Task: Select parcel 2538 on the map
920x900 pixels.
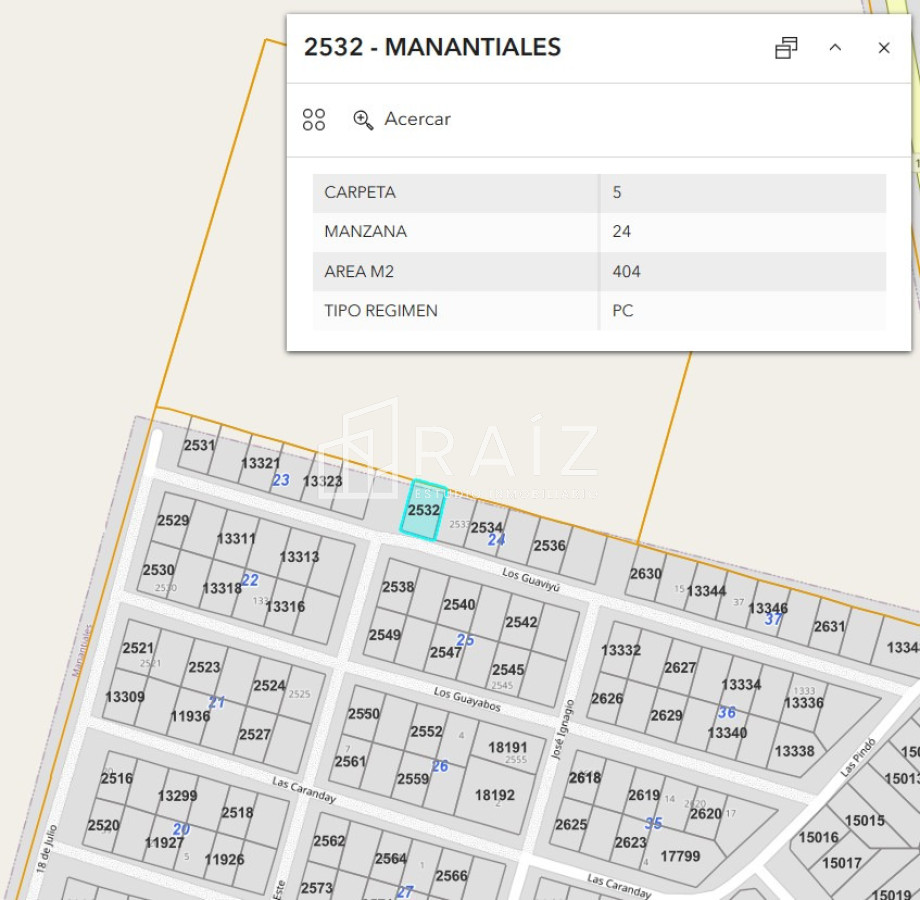Action: (x=398, y=587)
